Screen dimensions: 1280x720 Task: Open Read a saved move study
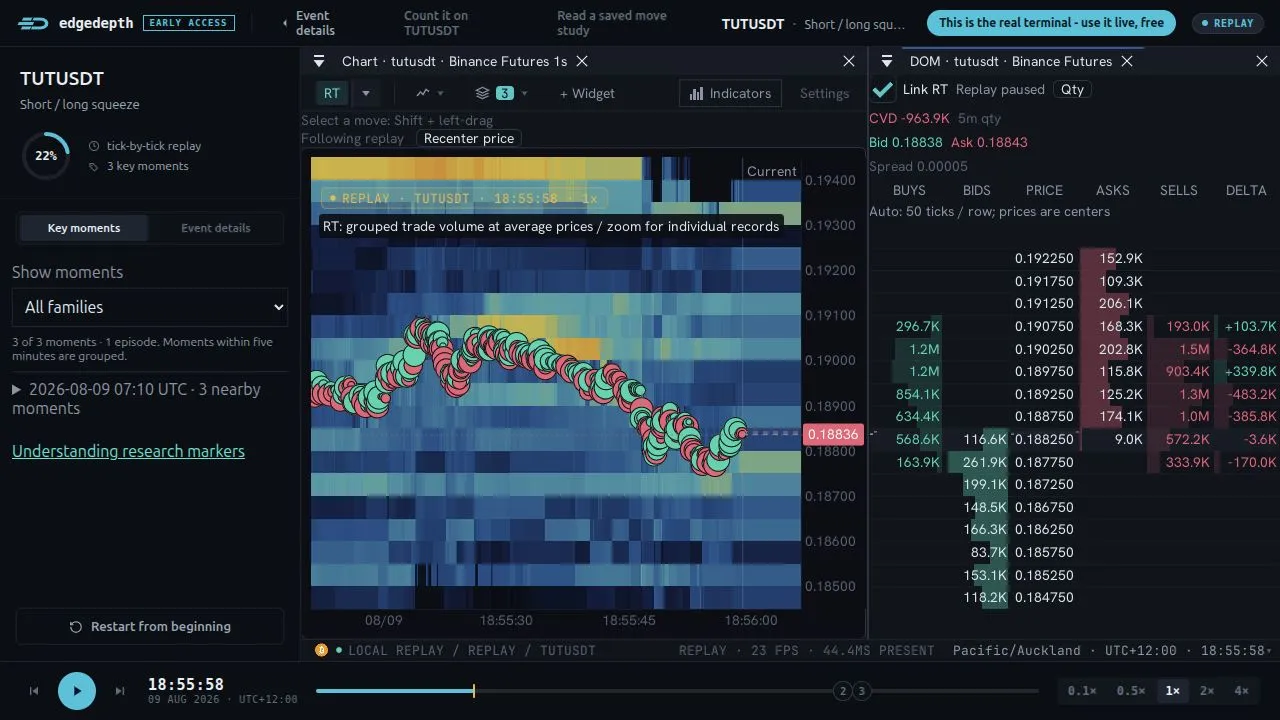pyautogui.click(x=612, y=23)
